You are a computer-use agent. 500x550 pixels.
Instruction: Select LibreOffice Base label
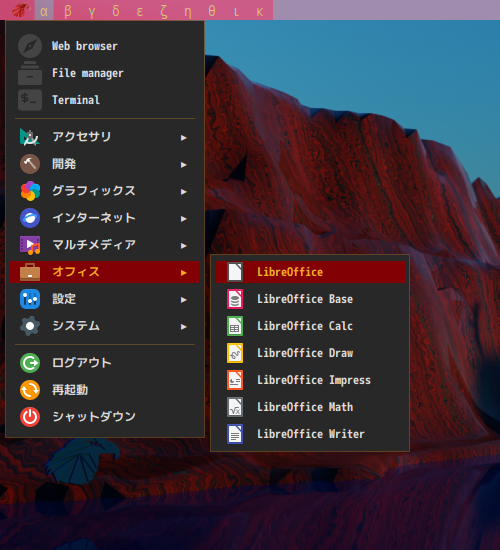click(305, 299)
